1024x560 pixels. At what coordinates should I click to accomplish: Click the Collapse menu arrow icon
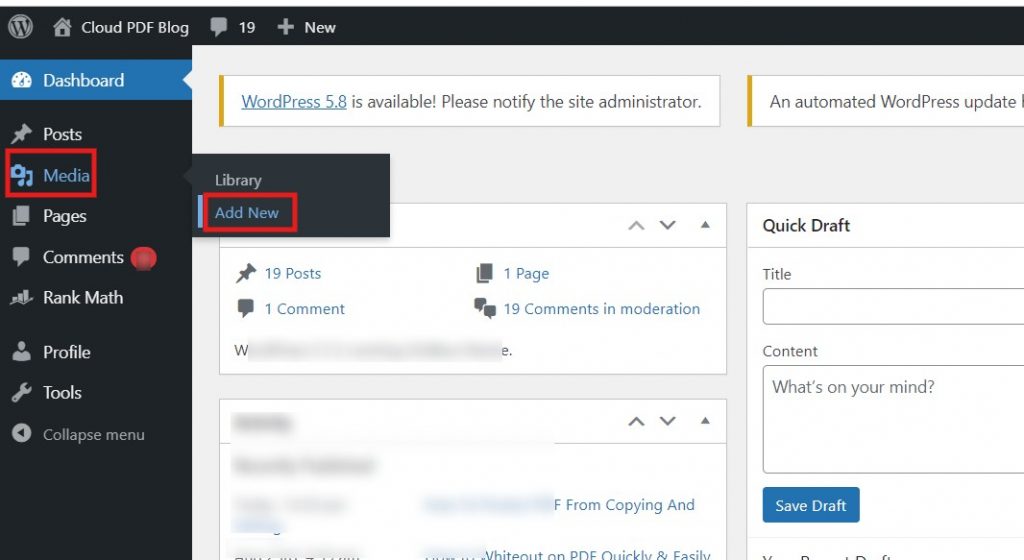(x=22, y=433)
